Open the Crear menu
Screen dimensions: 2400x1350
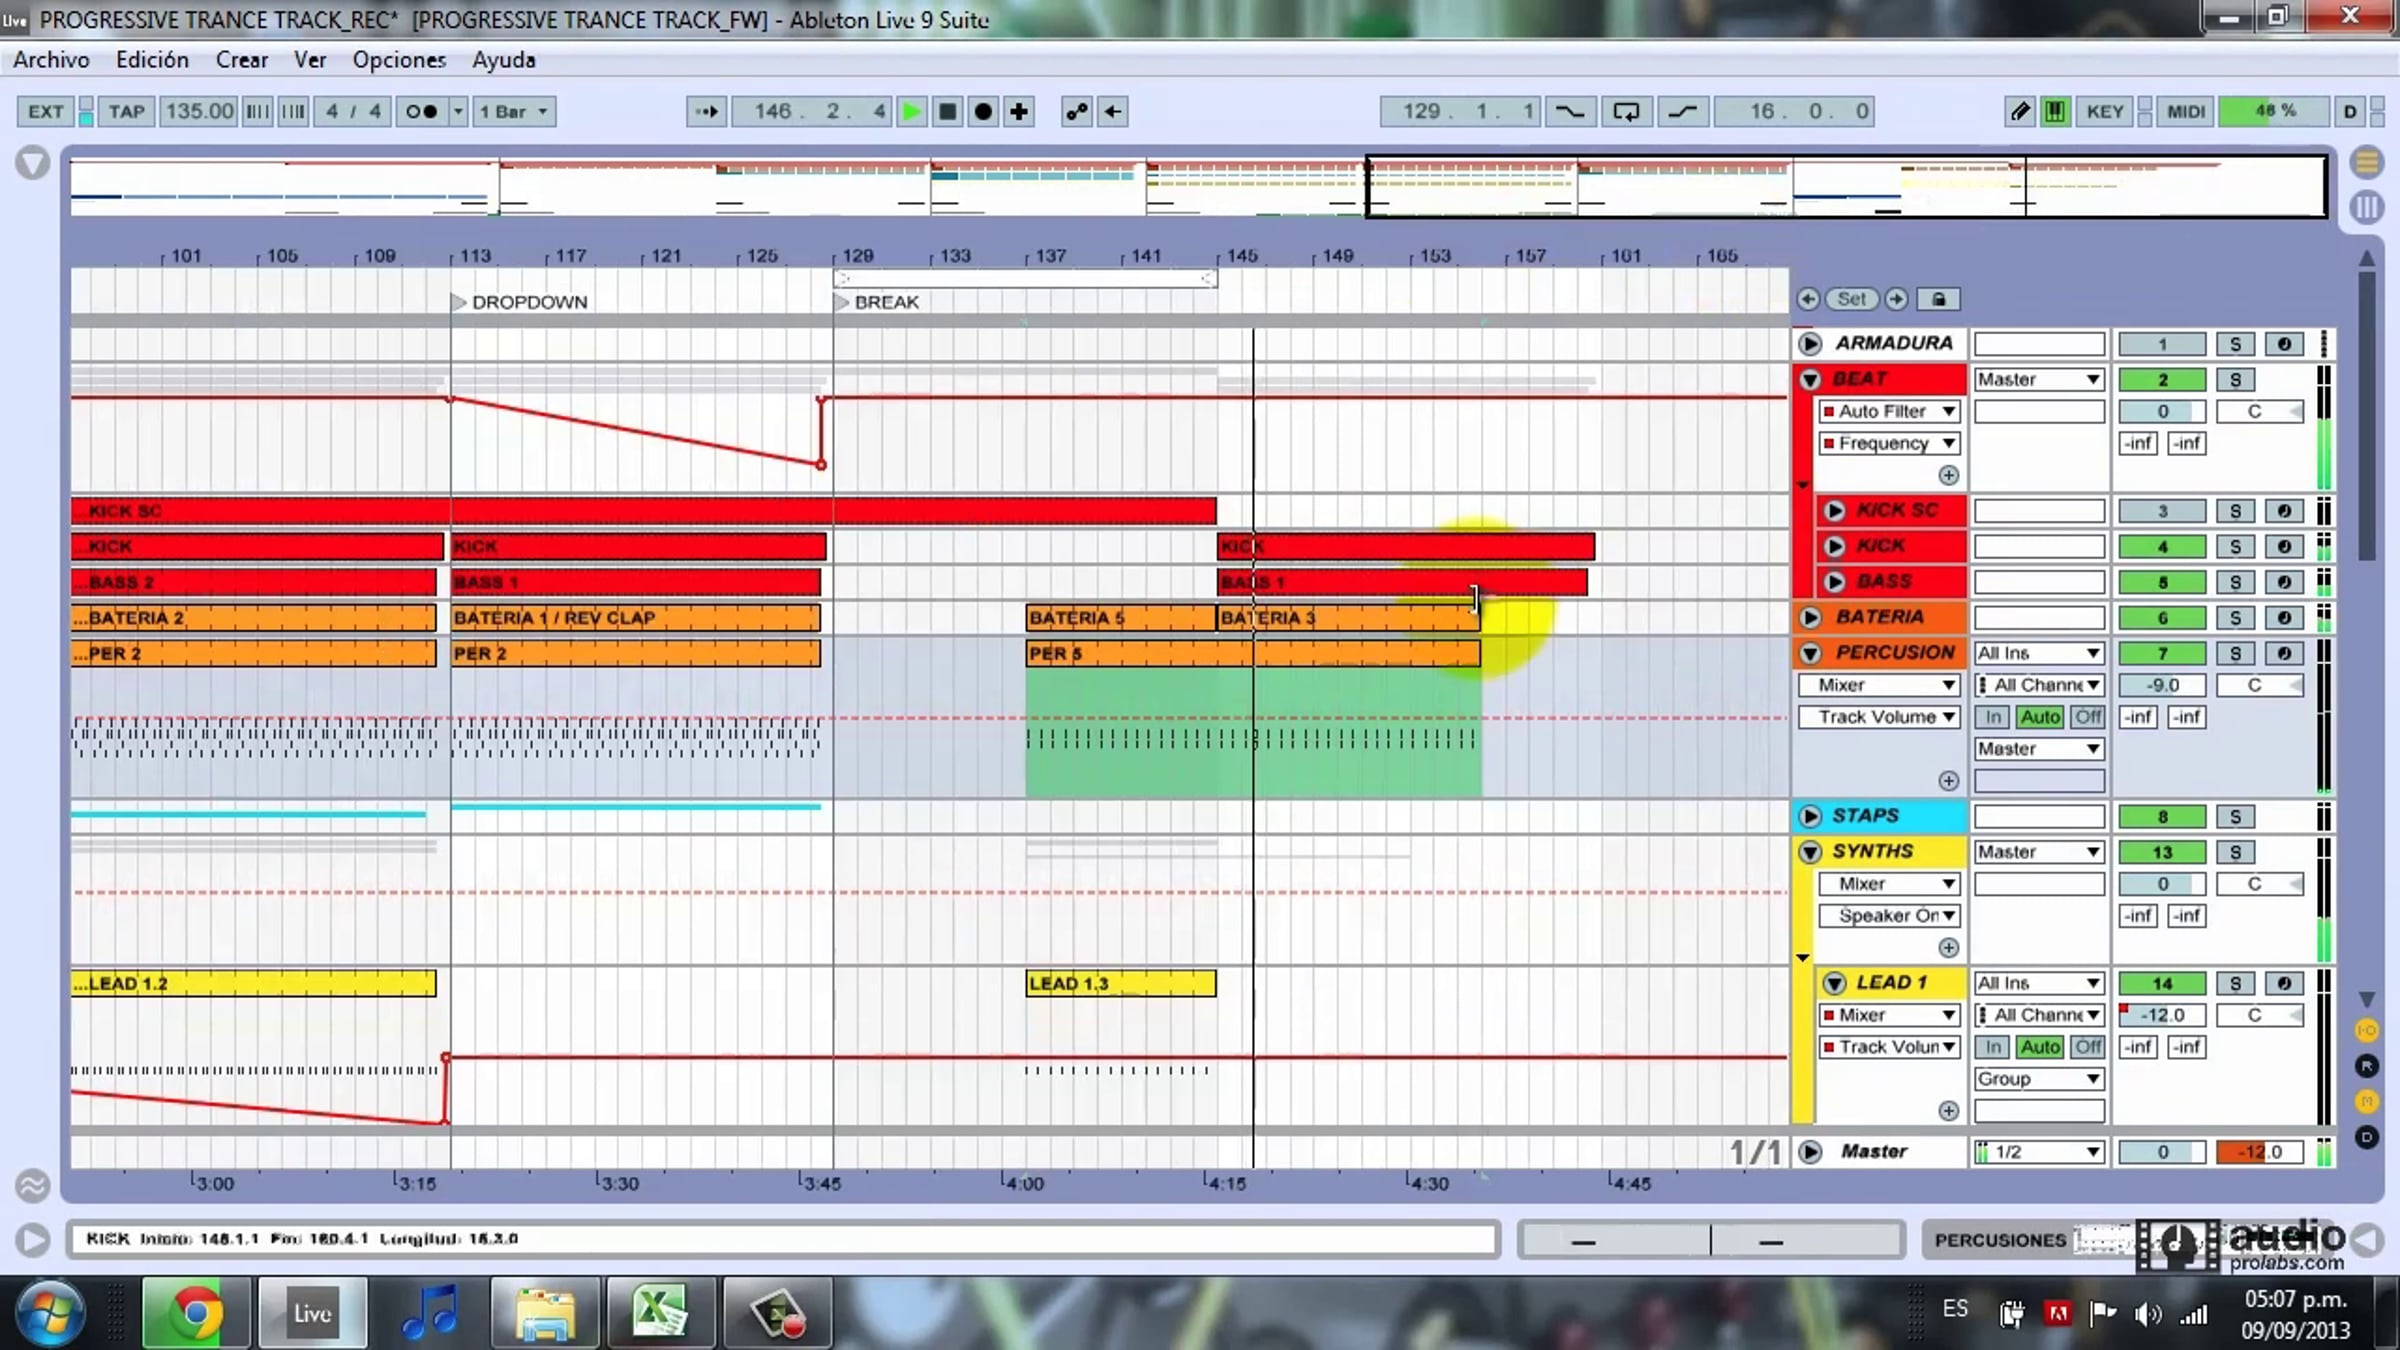point(241,60)
